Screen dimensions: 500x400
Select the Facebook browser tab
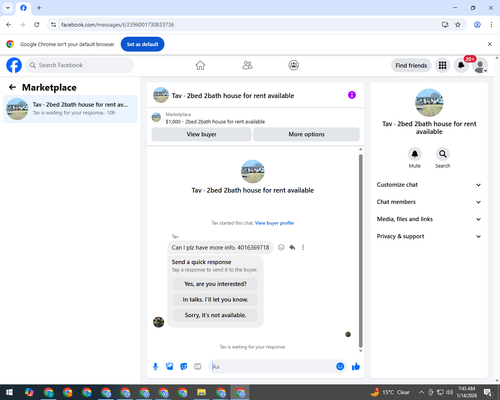[x=23, y=8]
